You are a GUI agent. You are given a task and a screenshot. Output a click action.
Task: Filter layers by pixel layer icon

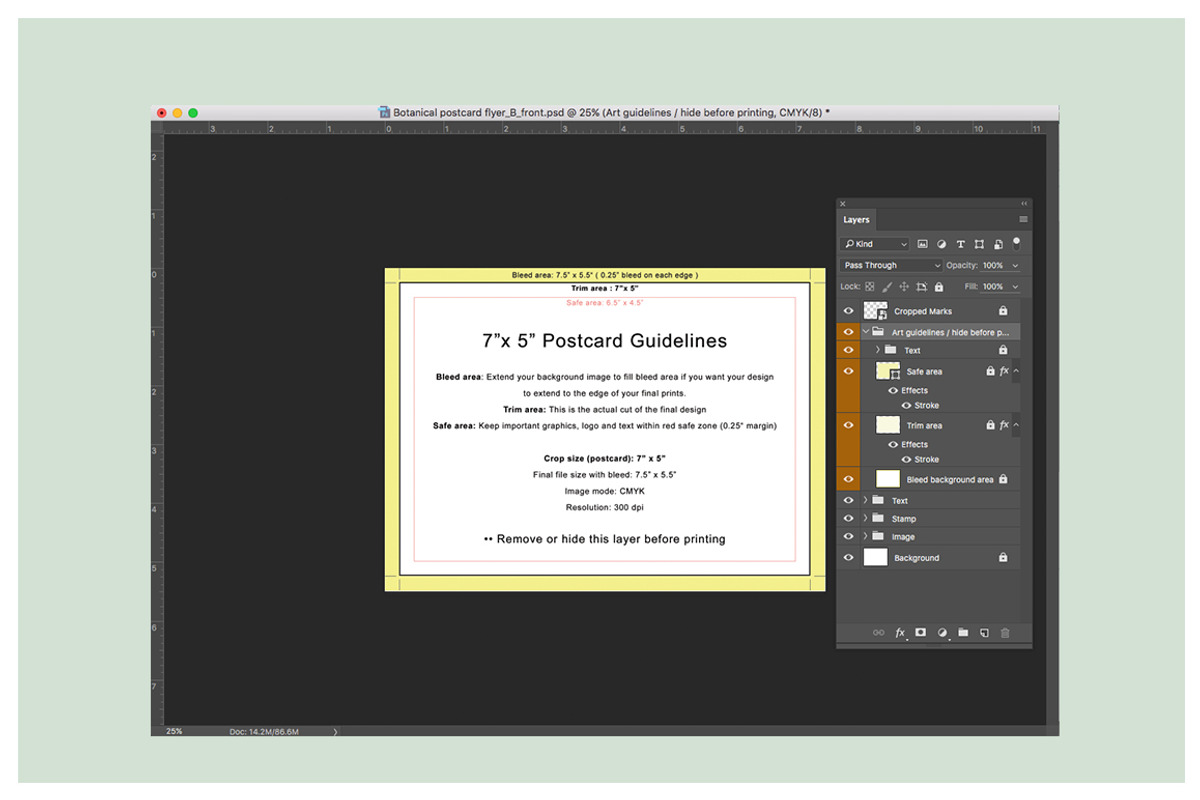point(922,244)
